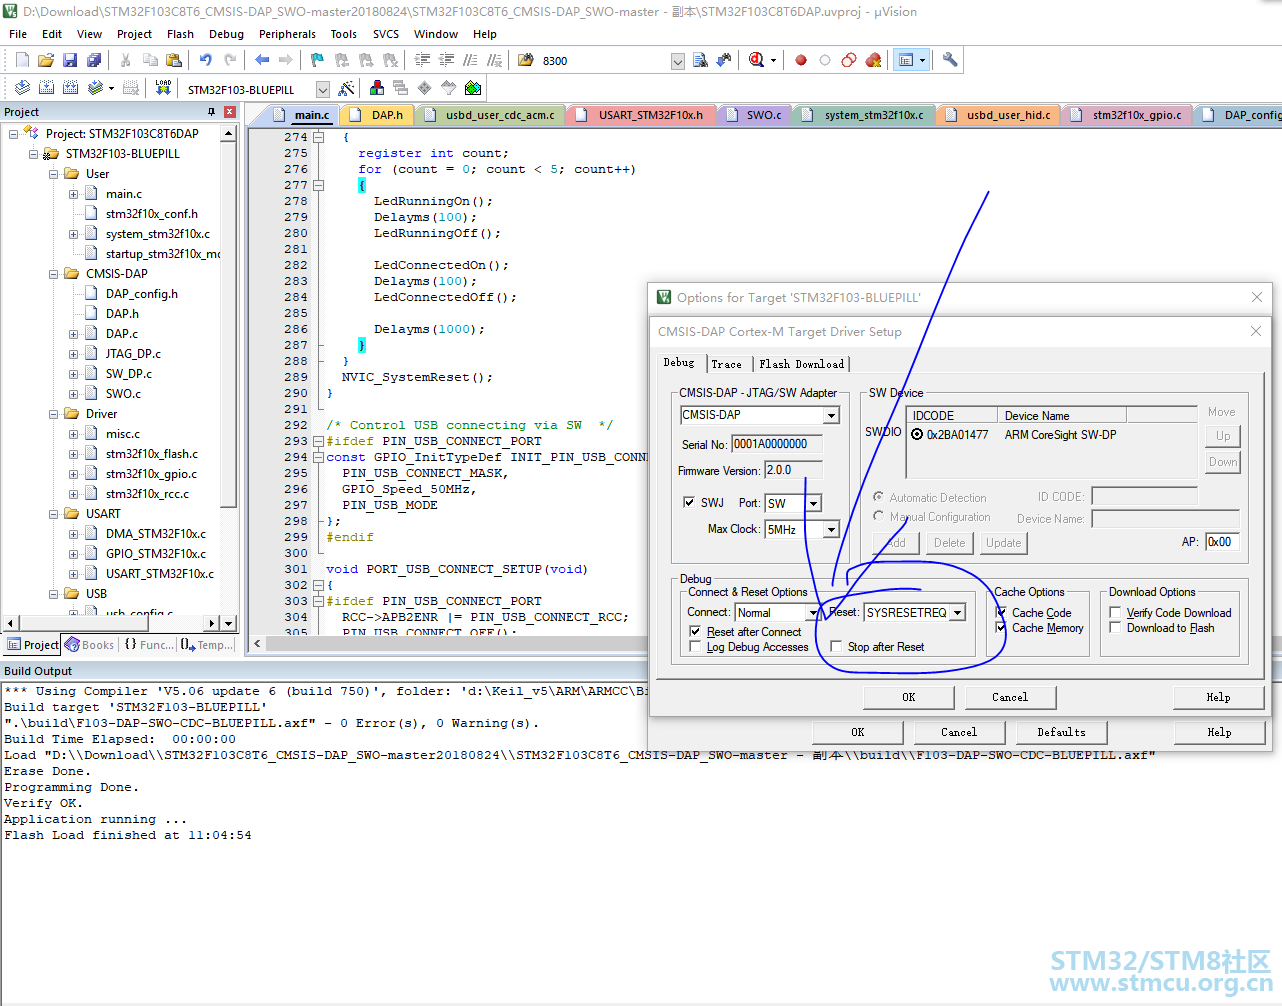
Task: Switch to the DAP.h editor tab
Action: 379,115
